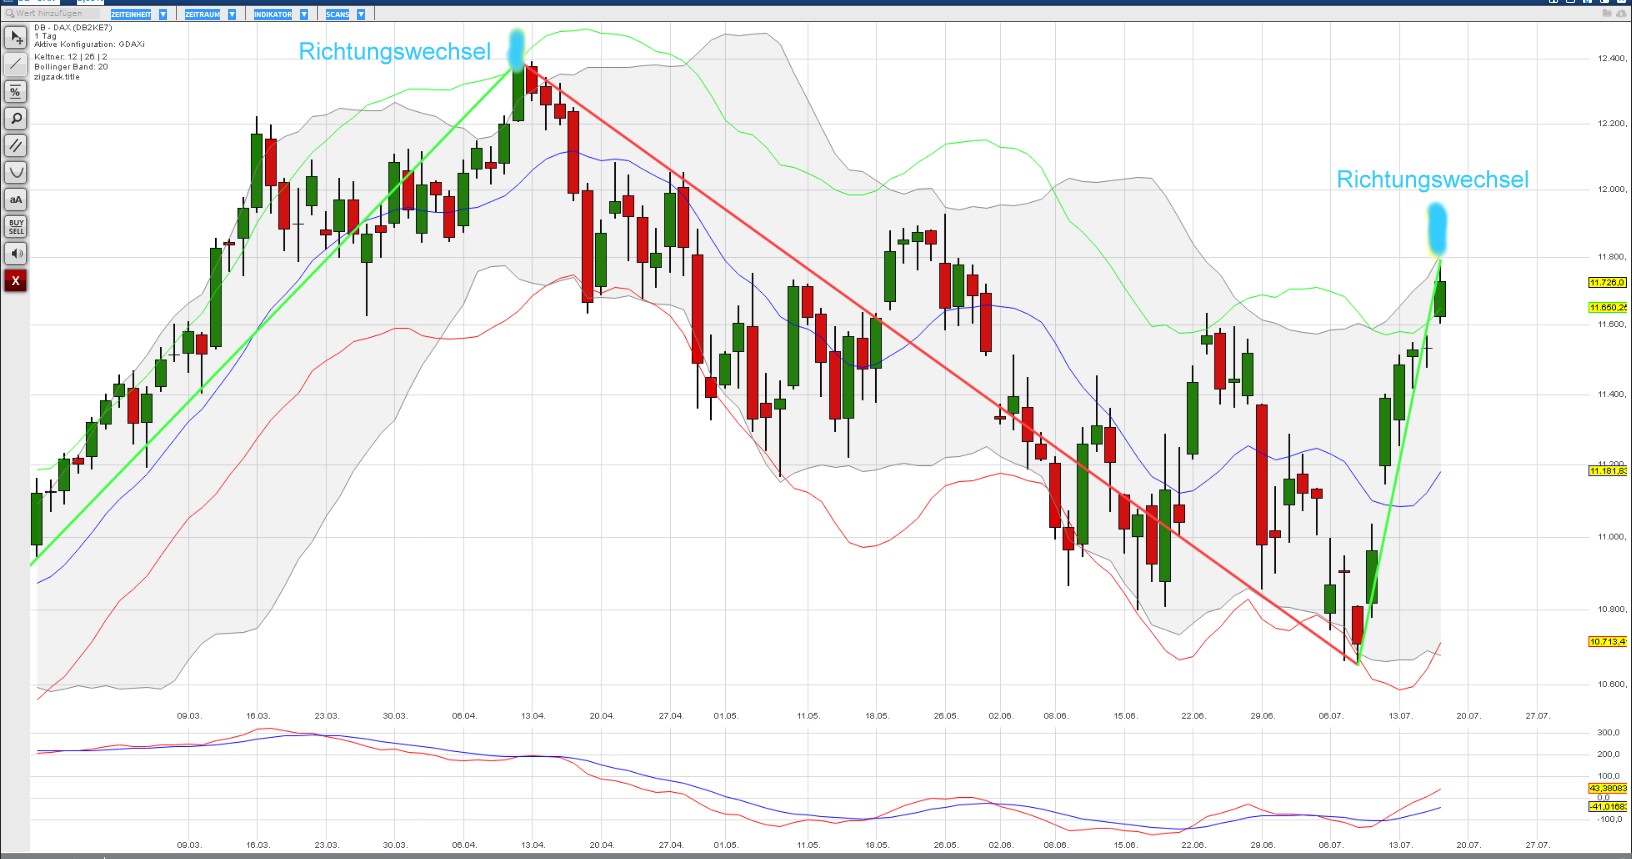Click the red X delete drawings button

pos(16,281)
